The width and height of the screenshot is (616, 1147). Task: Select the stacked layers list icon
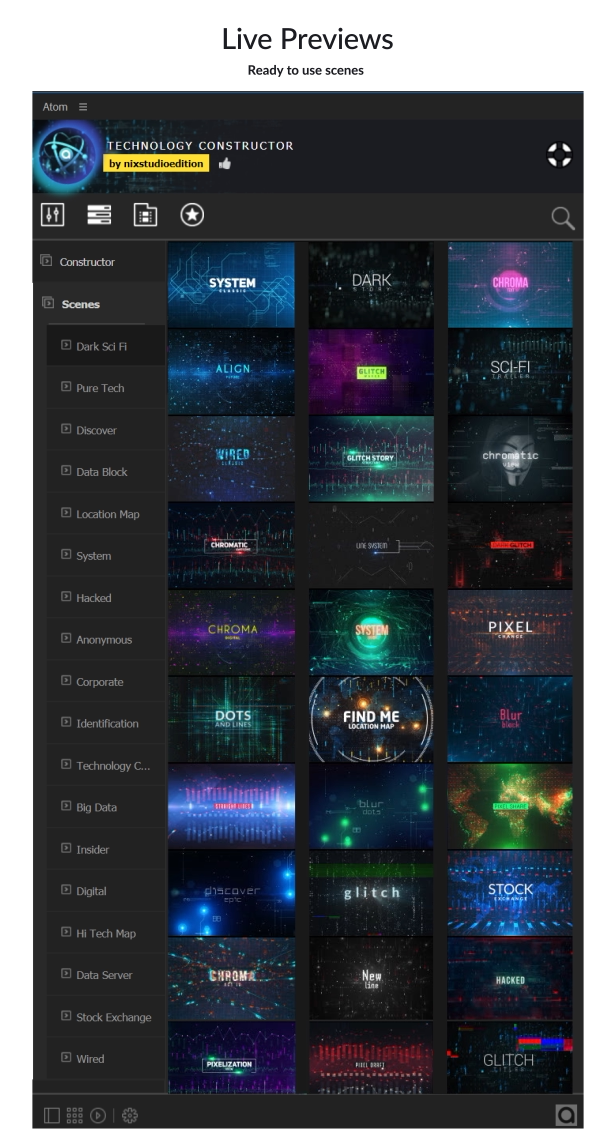[99, 214]
